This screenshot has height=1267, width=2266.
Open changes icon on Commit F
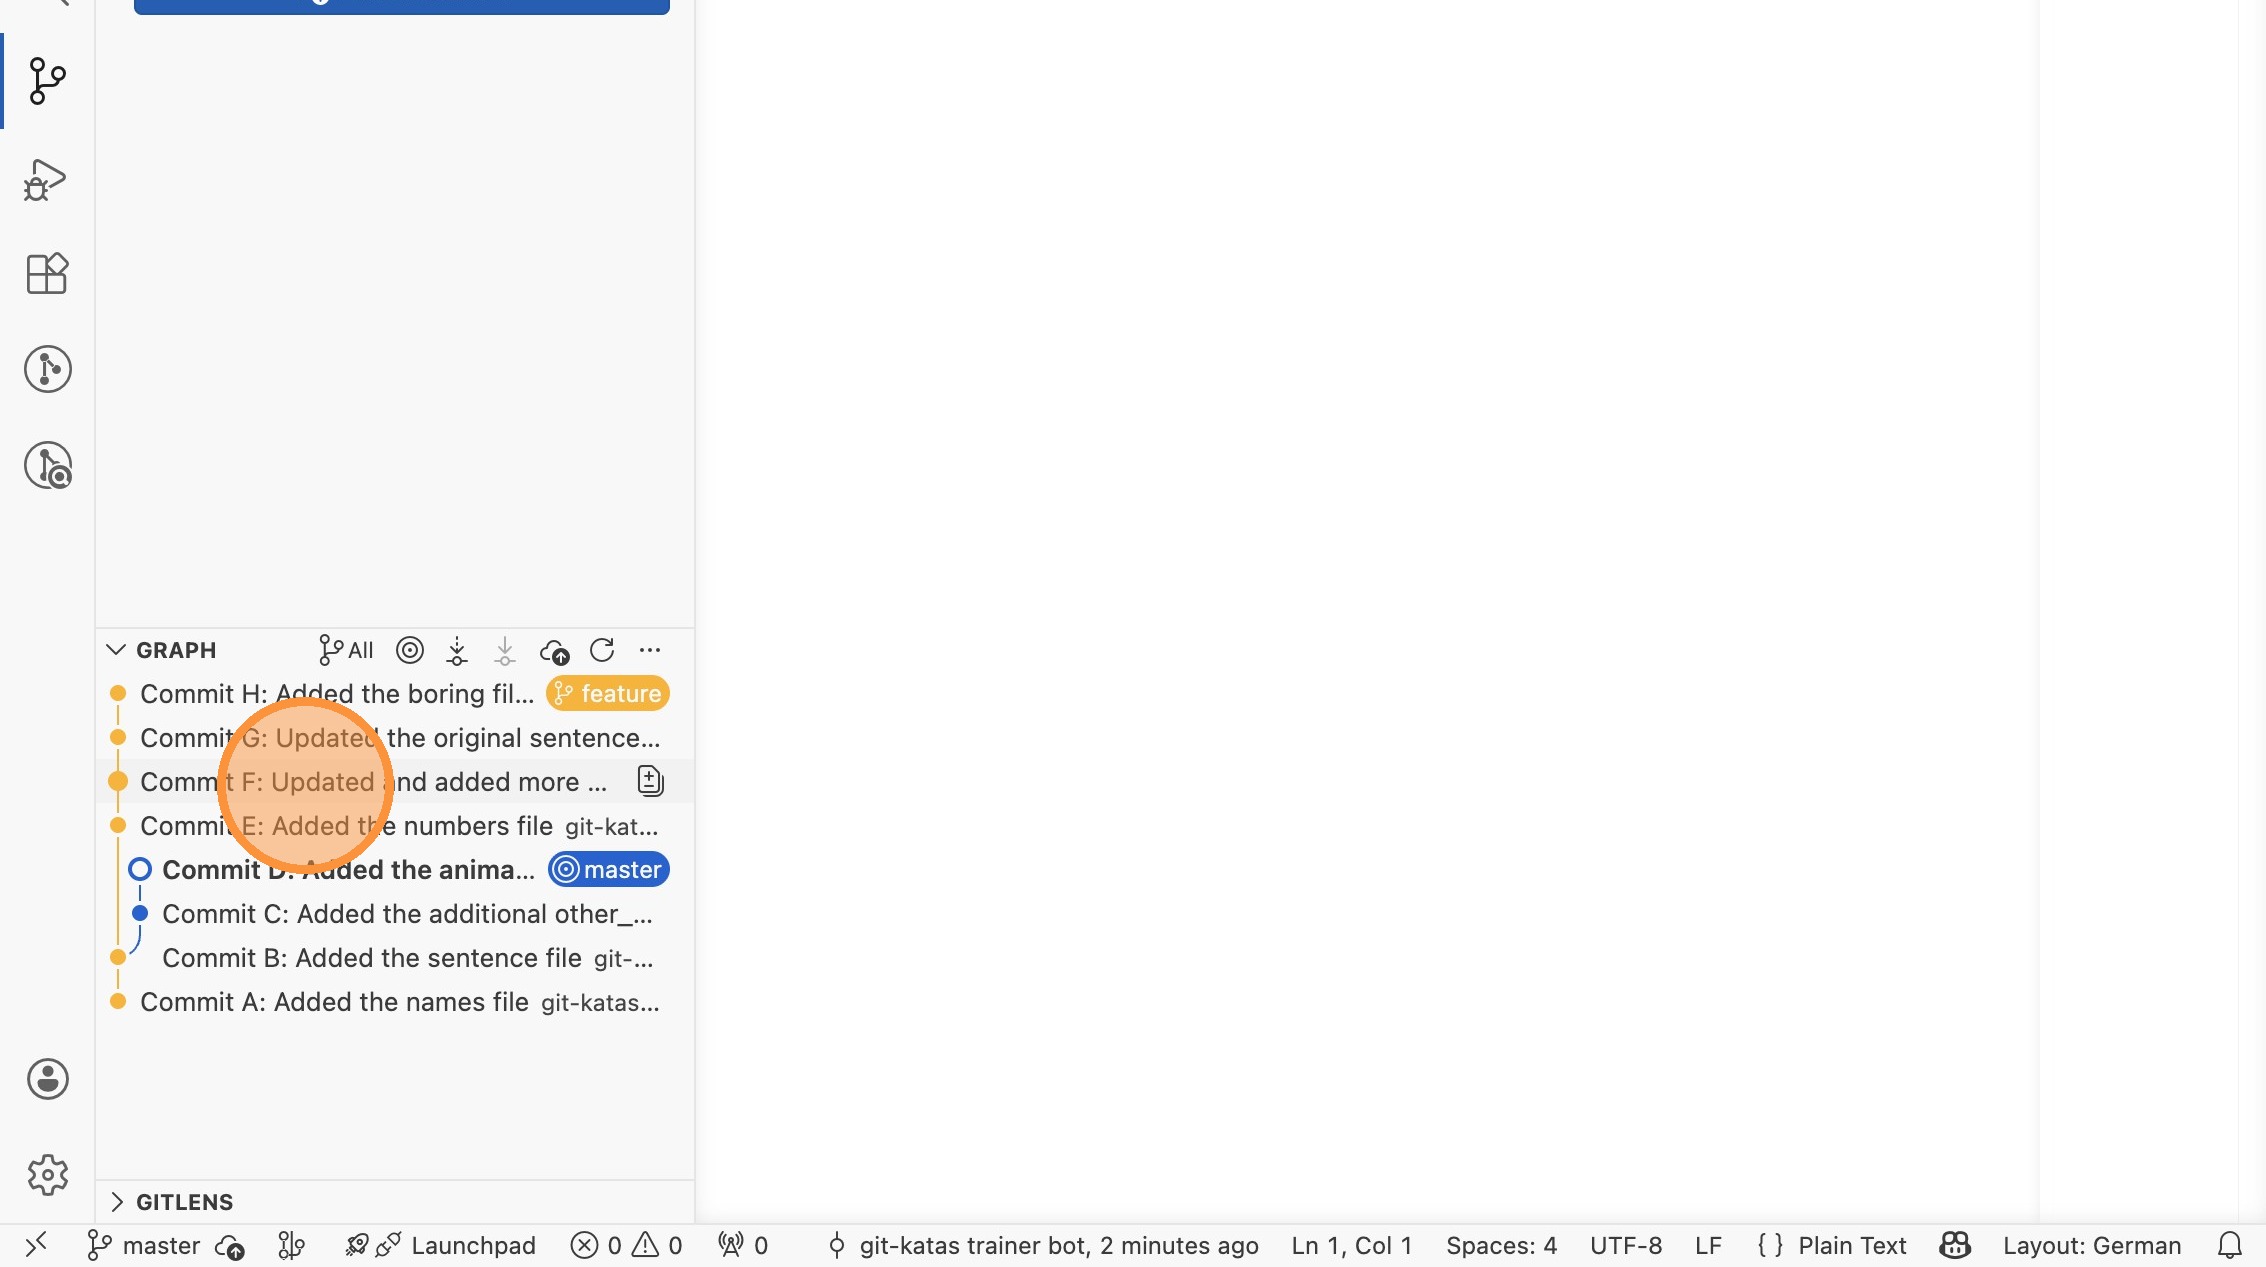point(650,781)
